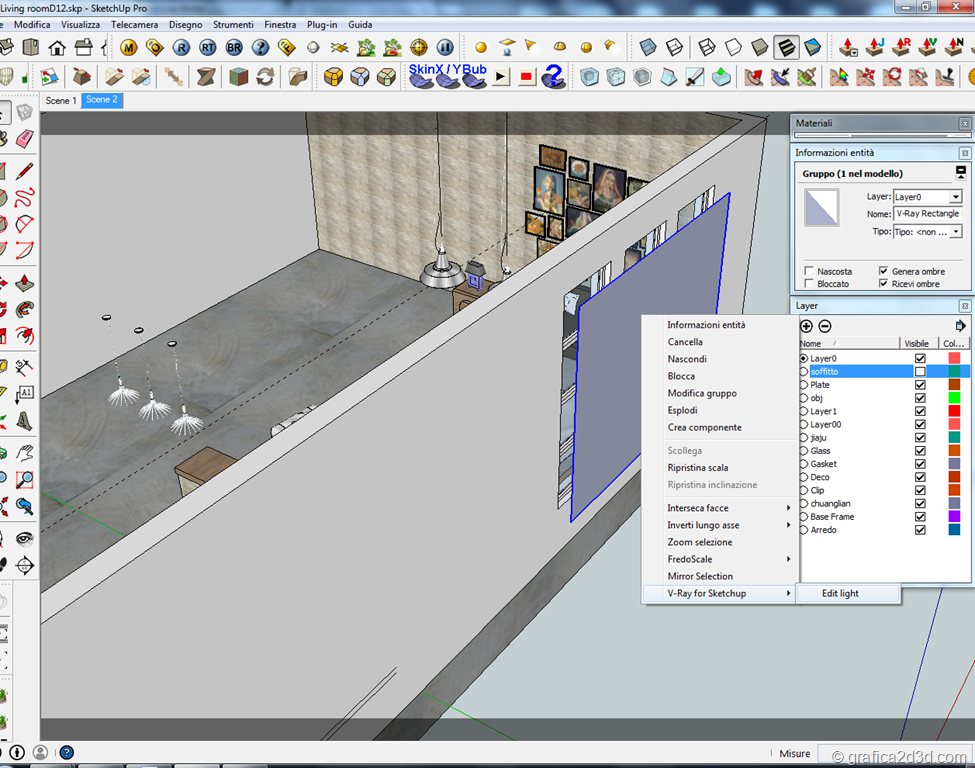Select the Eraser tool in left toolbar
Image resolution: width=975 pixels, height=768 pixels.
point(25,138)
